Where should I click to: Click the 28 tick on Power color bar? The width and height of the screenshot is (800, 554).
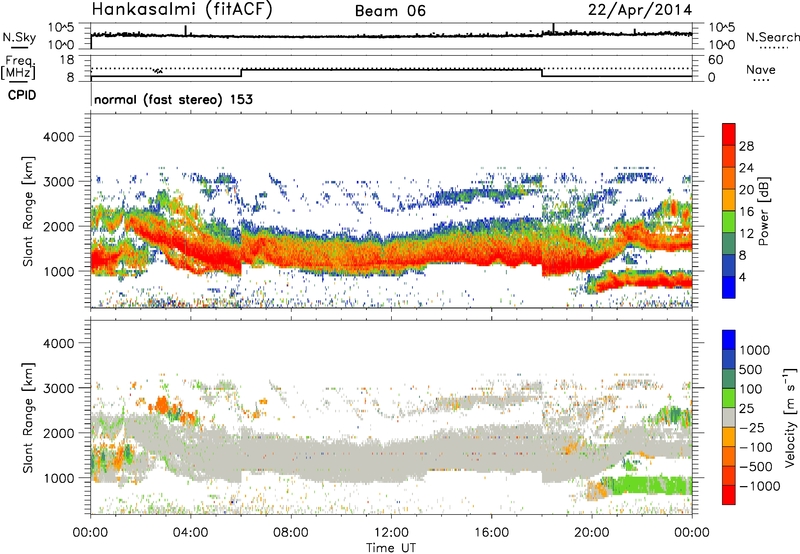click(x=746, y=146)
